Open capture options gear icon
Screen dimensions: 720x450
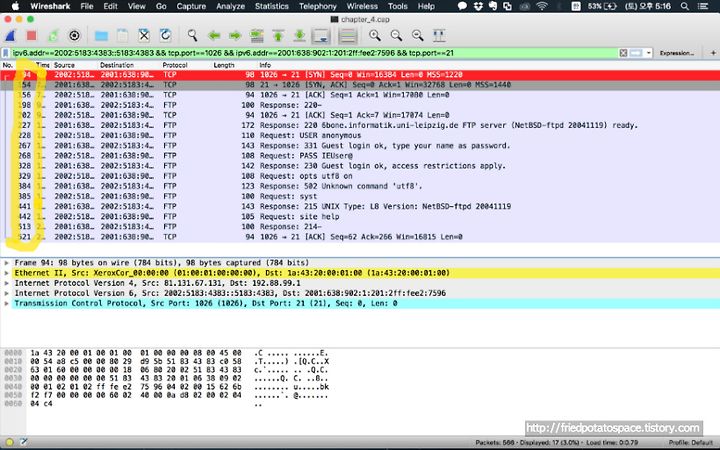tap(74, 35)
